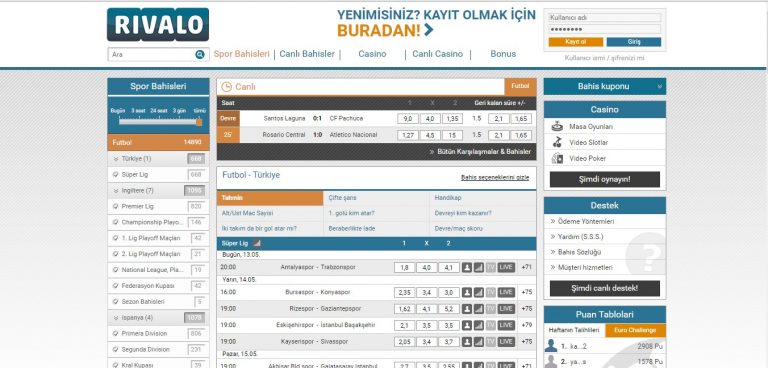Image resolution: width=768 pixels, height=368 pixels.
Task: Open statistics chart icon for Eskişehirspor match
Action: click(x=479, y=325)
